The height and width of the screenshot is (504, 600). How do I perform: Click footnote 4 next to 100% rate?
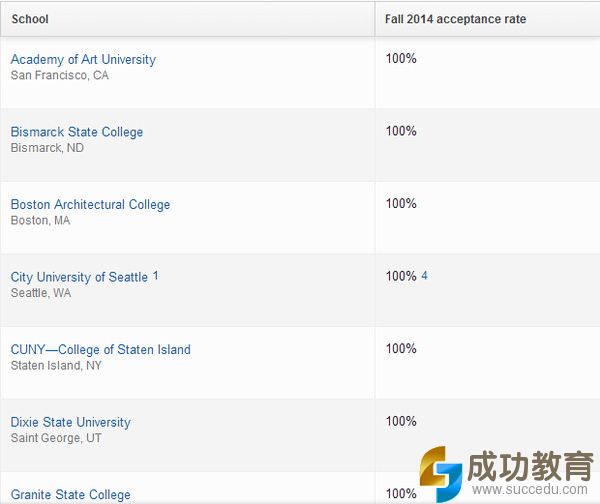(424, 276)
